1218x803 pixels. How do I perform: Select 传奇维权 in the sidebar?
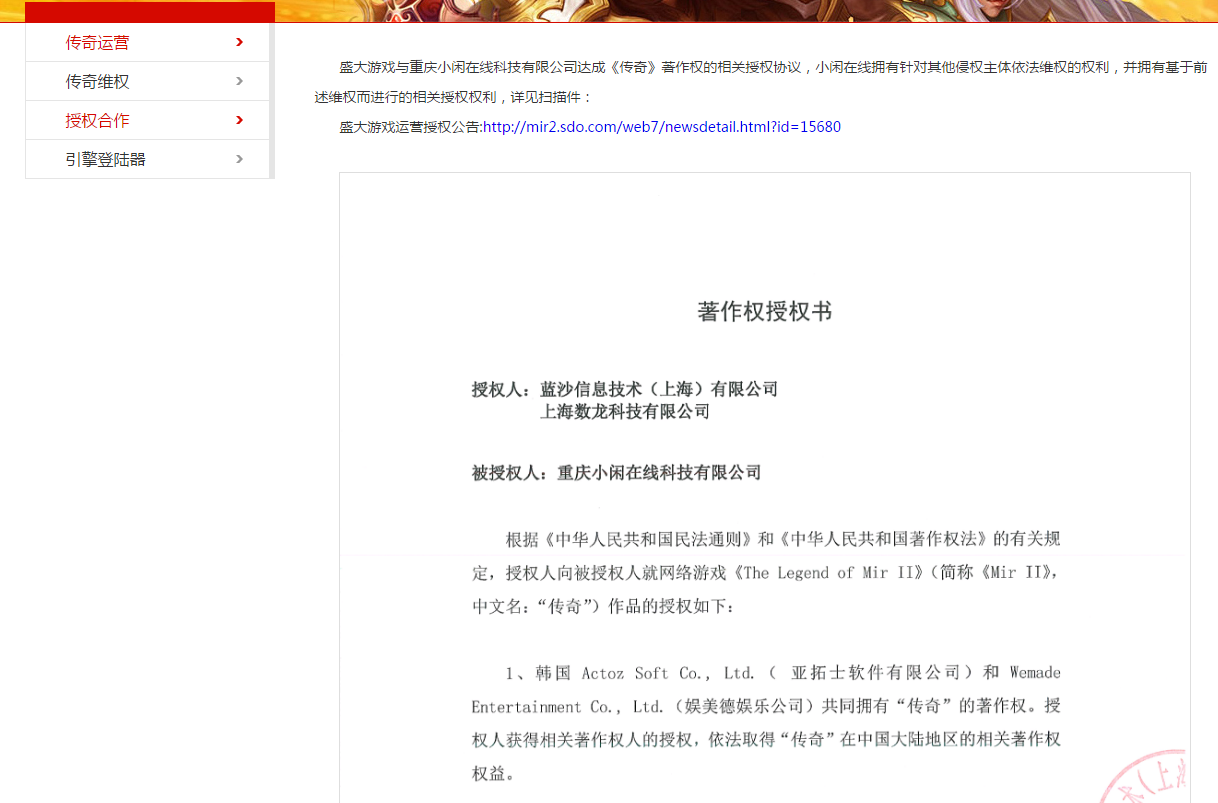[97, 81]
